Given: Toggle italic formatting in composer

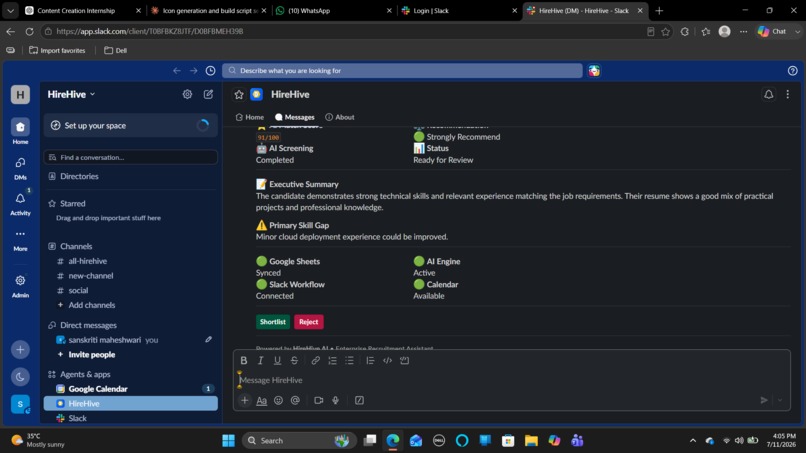Looking at the screenshot, I should click(x=261, y=360).
